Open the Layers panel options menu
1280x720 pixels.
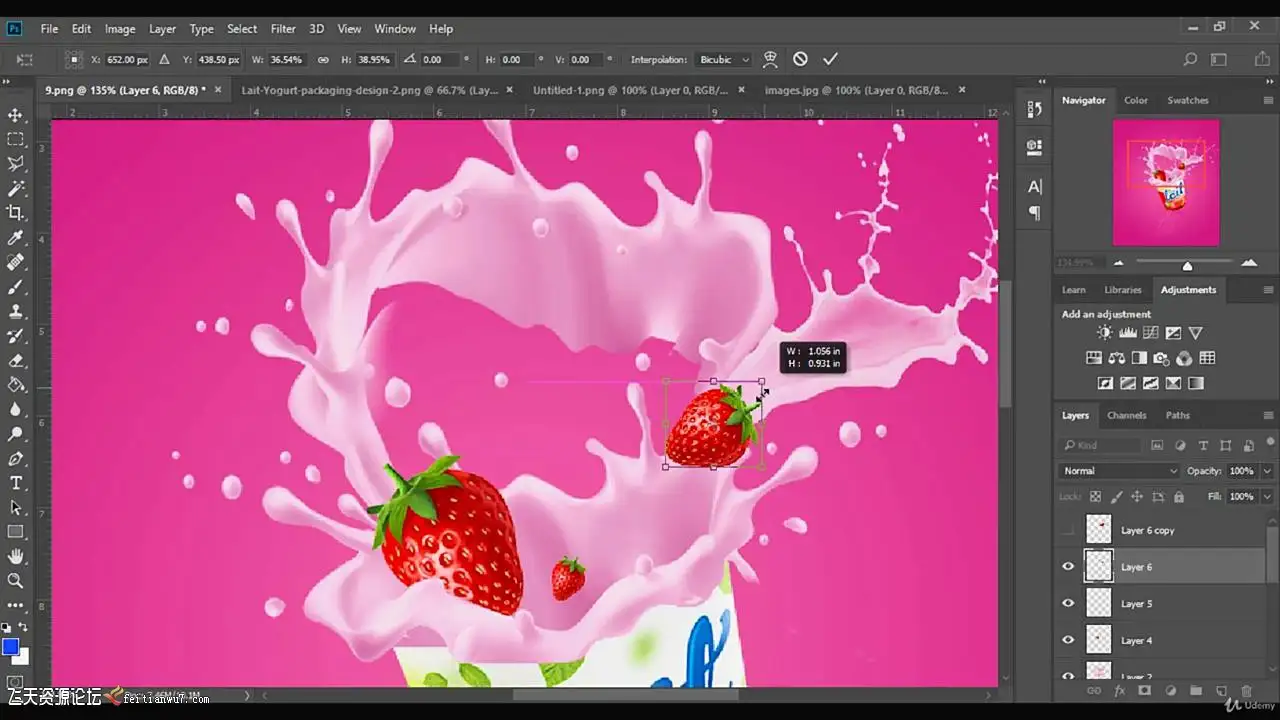1270,415
